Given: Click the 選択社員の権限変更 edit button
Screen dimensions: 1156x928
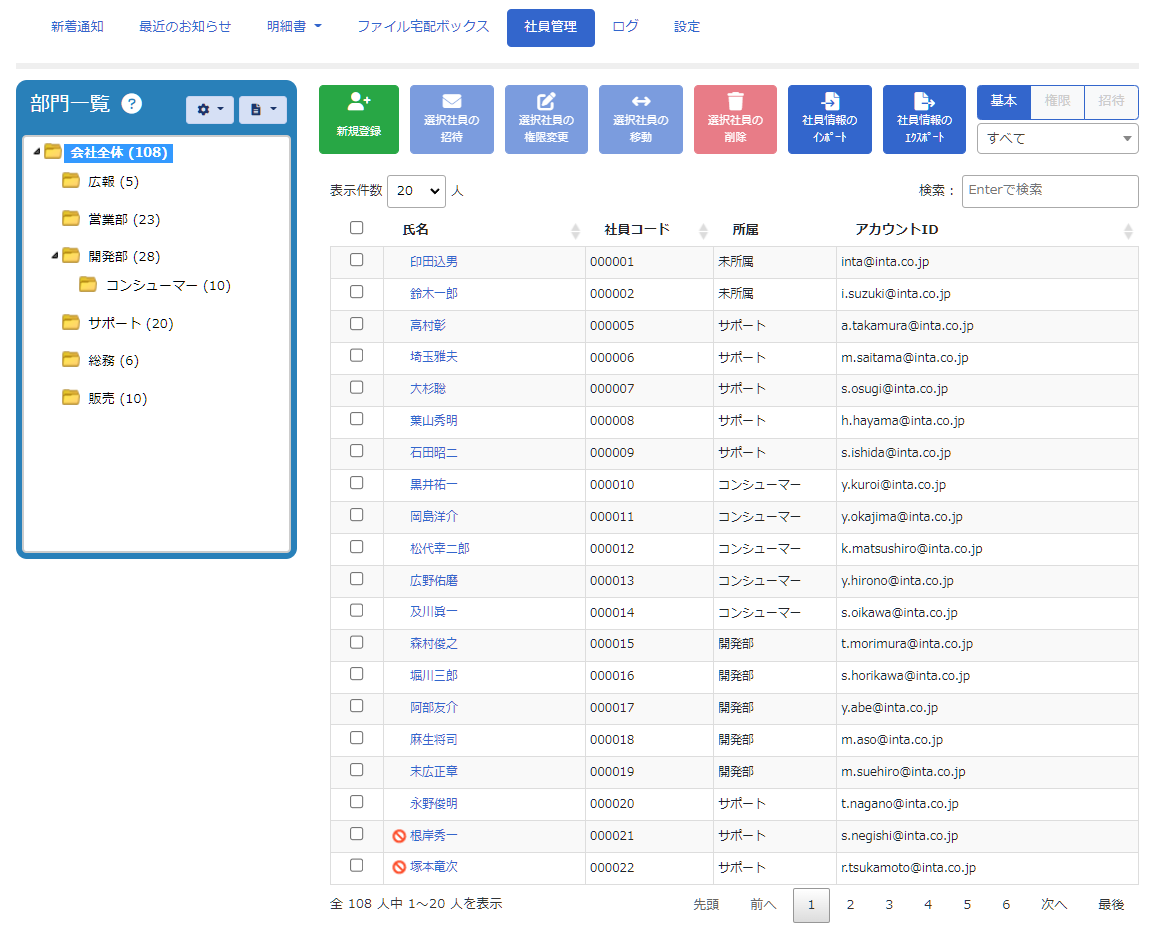Looking at the screenshot, I should tap(546, 119).
